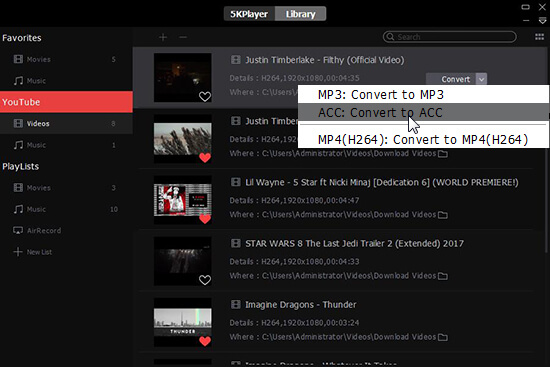
Task: Select title "Lil Wayne - 5 Star ft Nicki Minaj"
Action: 308,182
